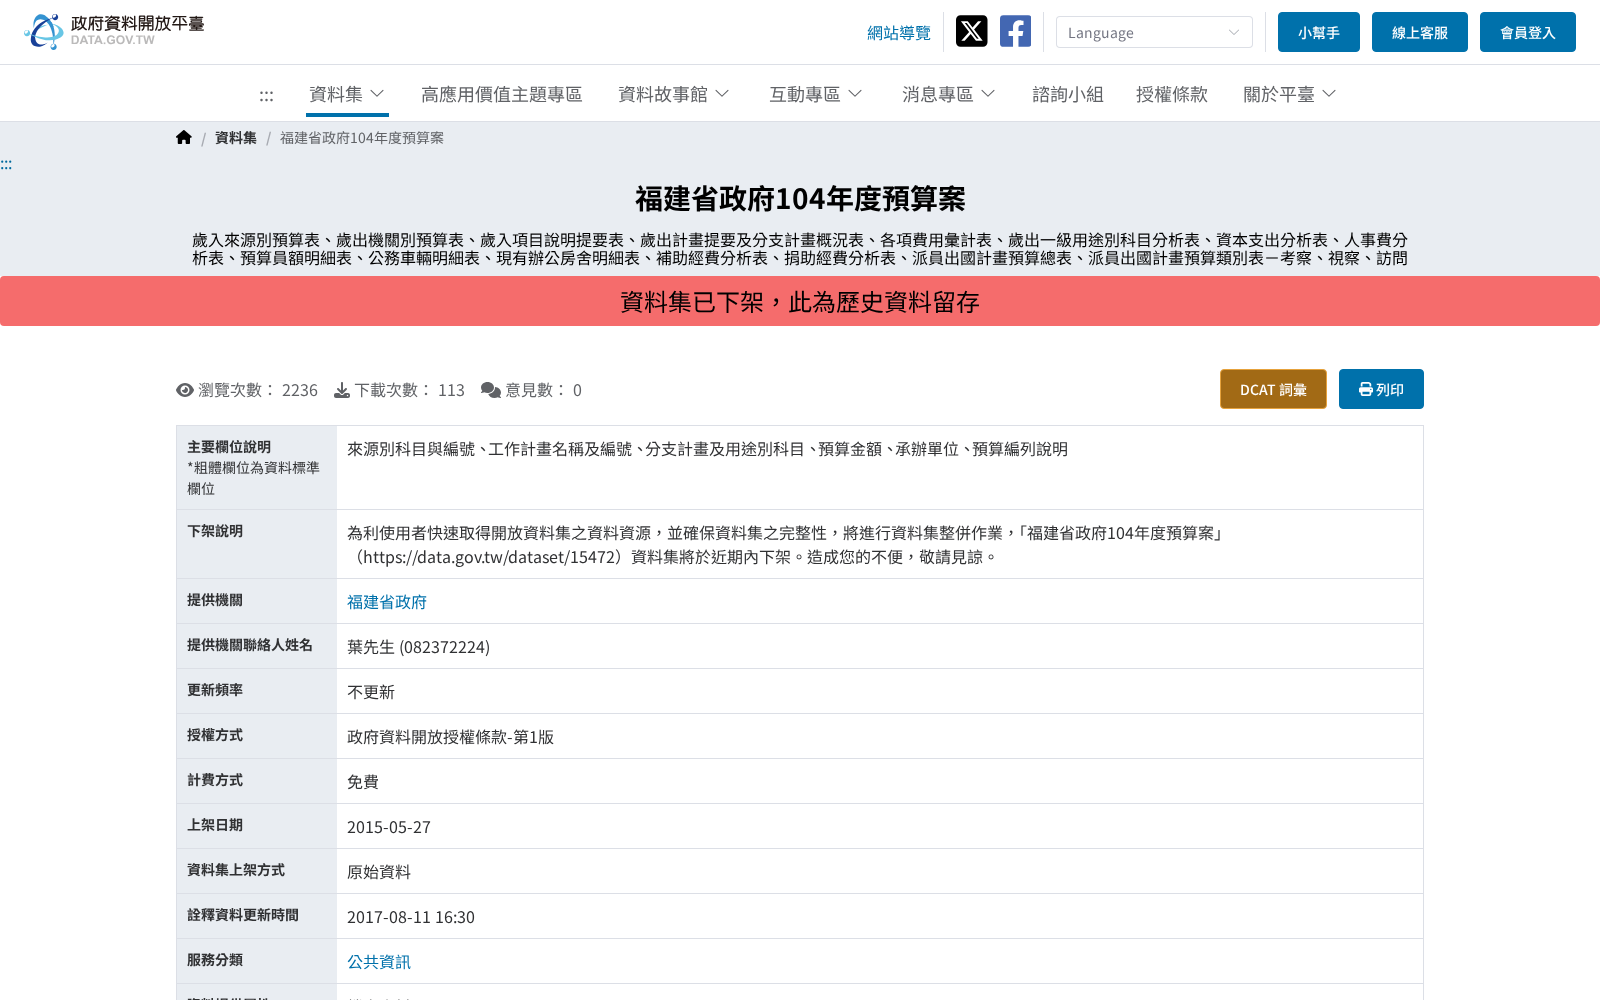Click the view count eye icon
Image resolution: width=1600 pixels, height=1000 pixels.
click(185, 390)
